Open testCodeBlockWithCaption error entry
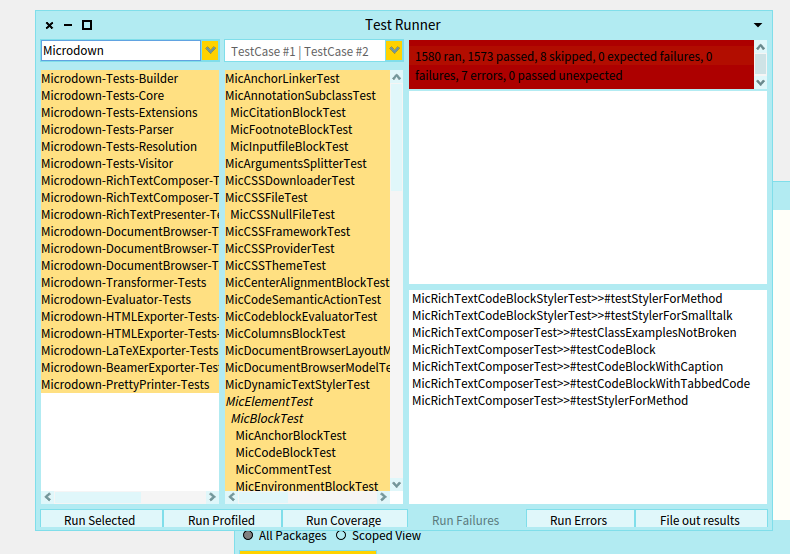Image resolution: width=790 pixels, height=554 pixels. point(587,367)
